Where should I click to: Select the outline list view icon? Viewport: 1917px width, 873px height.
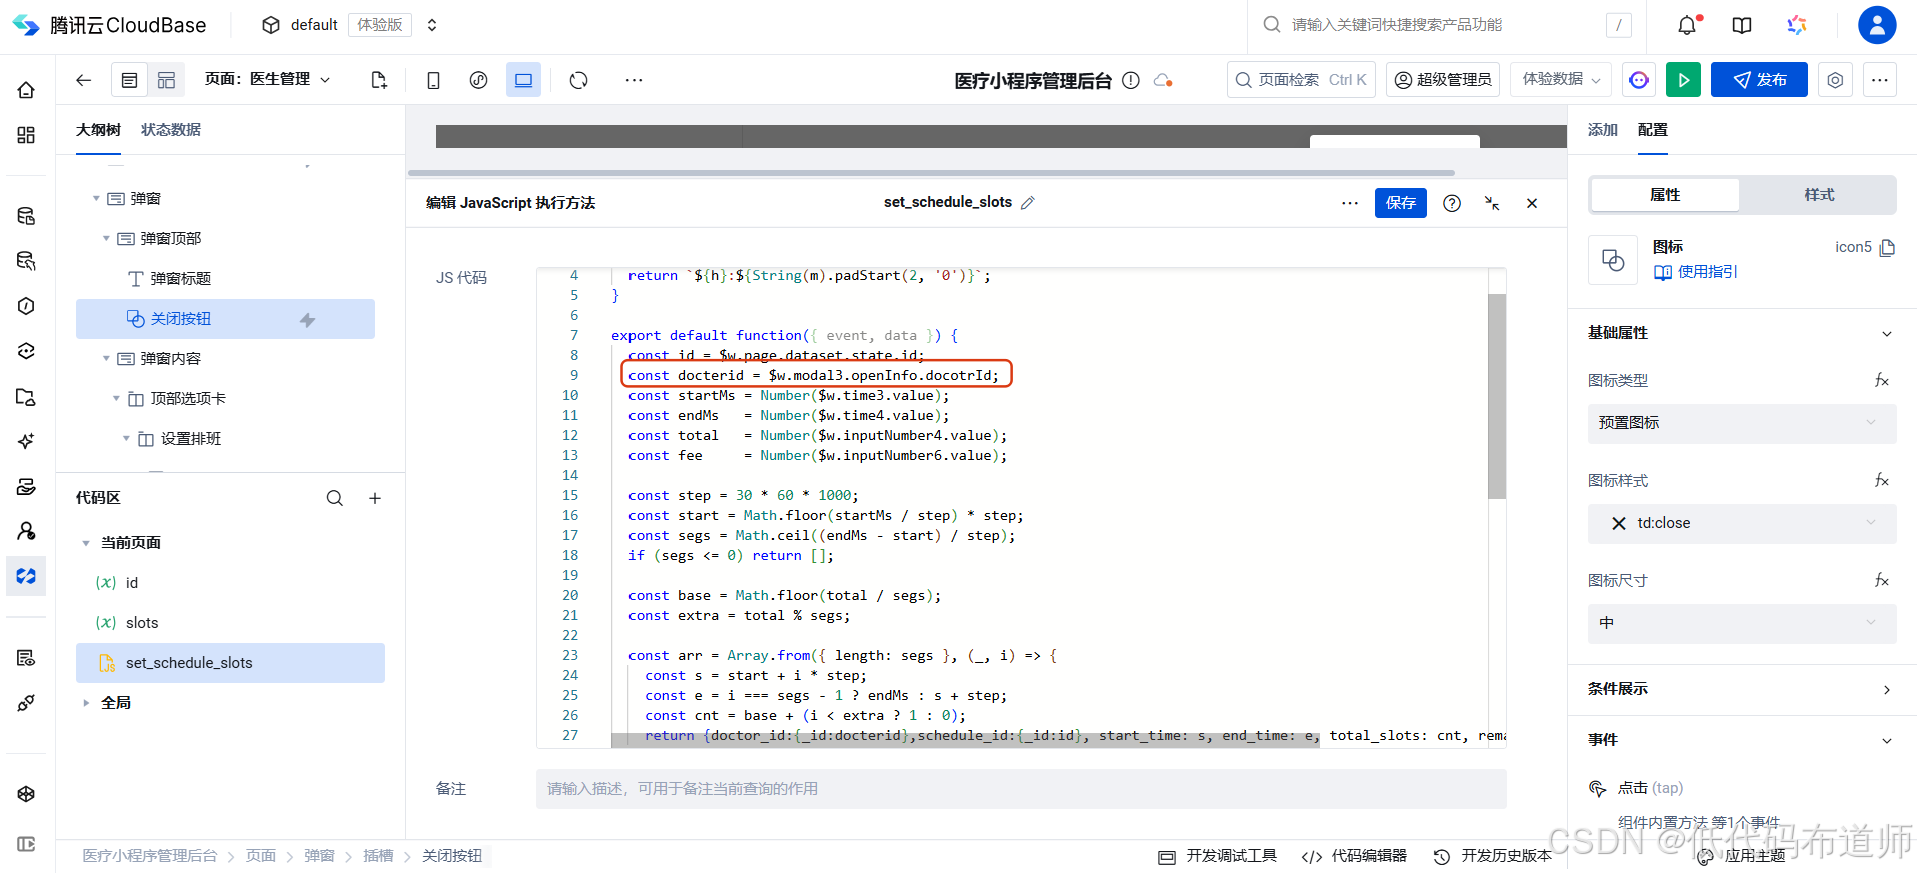point(129,80)
